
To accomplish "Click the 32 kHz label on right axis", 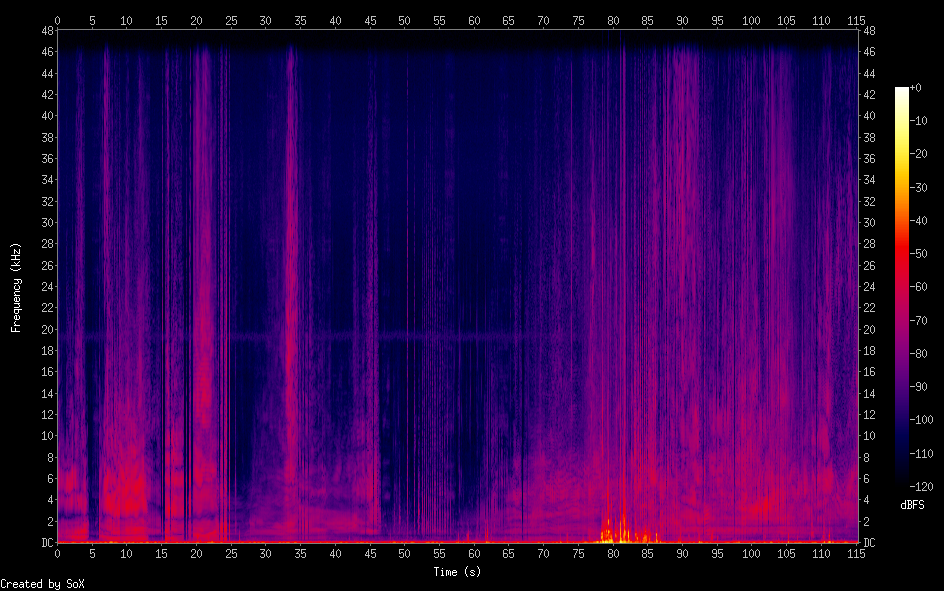I will pos(869,201).
